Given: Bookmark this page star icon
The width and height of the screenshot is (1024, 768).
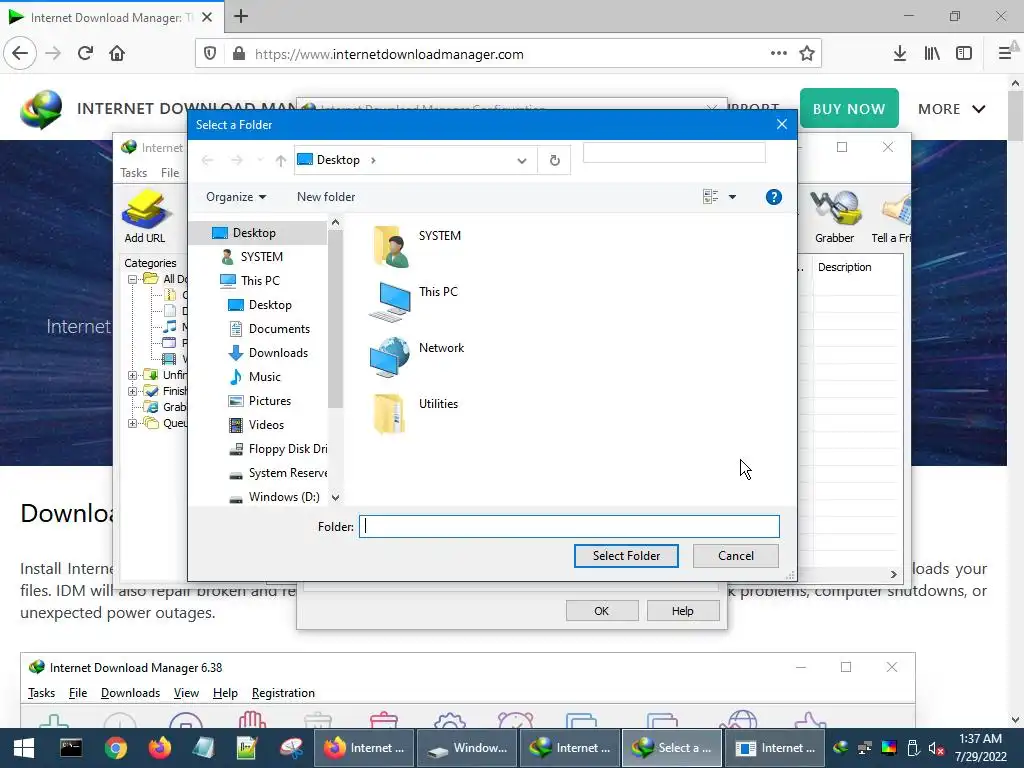Looking at the screenshot, I should point(807,54).
